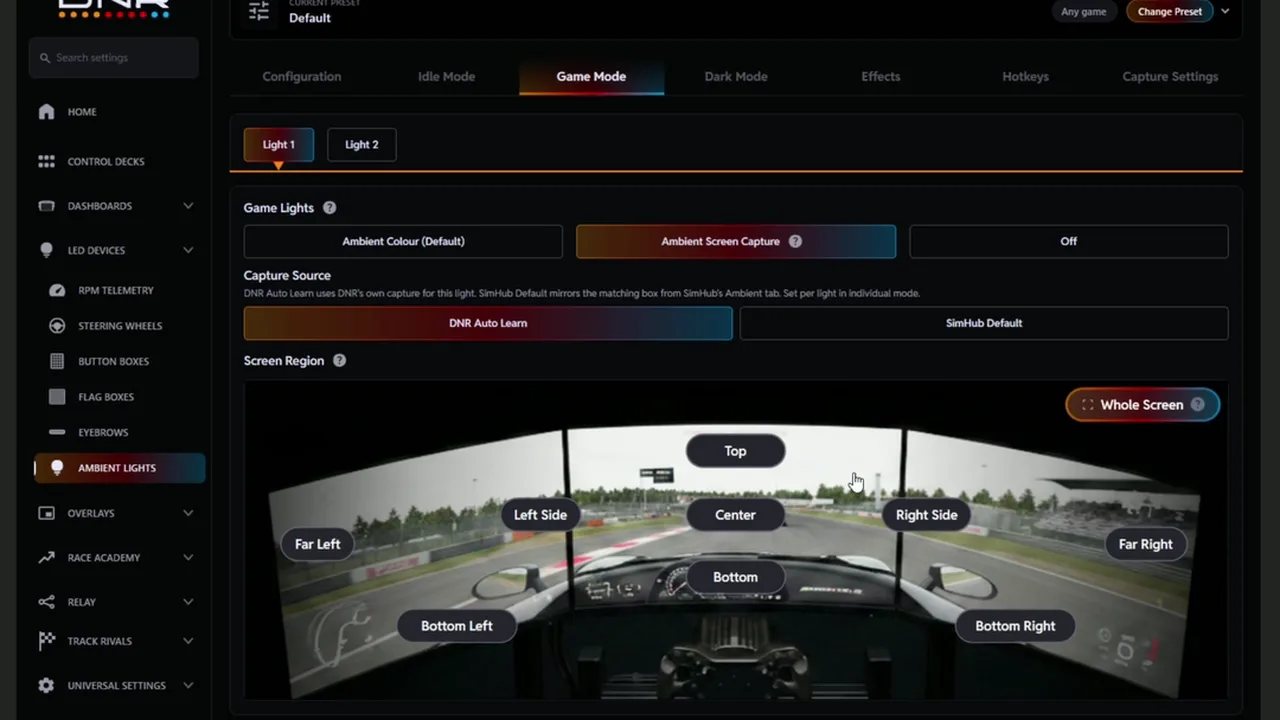Show help for Screen Region
Screen dimensions: 1280x720
(339, 361)
